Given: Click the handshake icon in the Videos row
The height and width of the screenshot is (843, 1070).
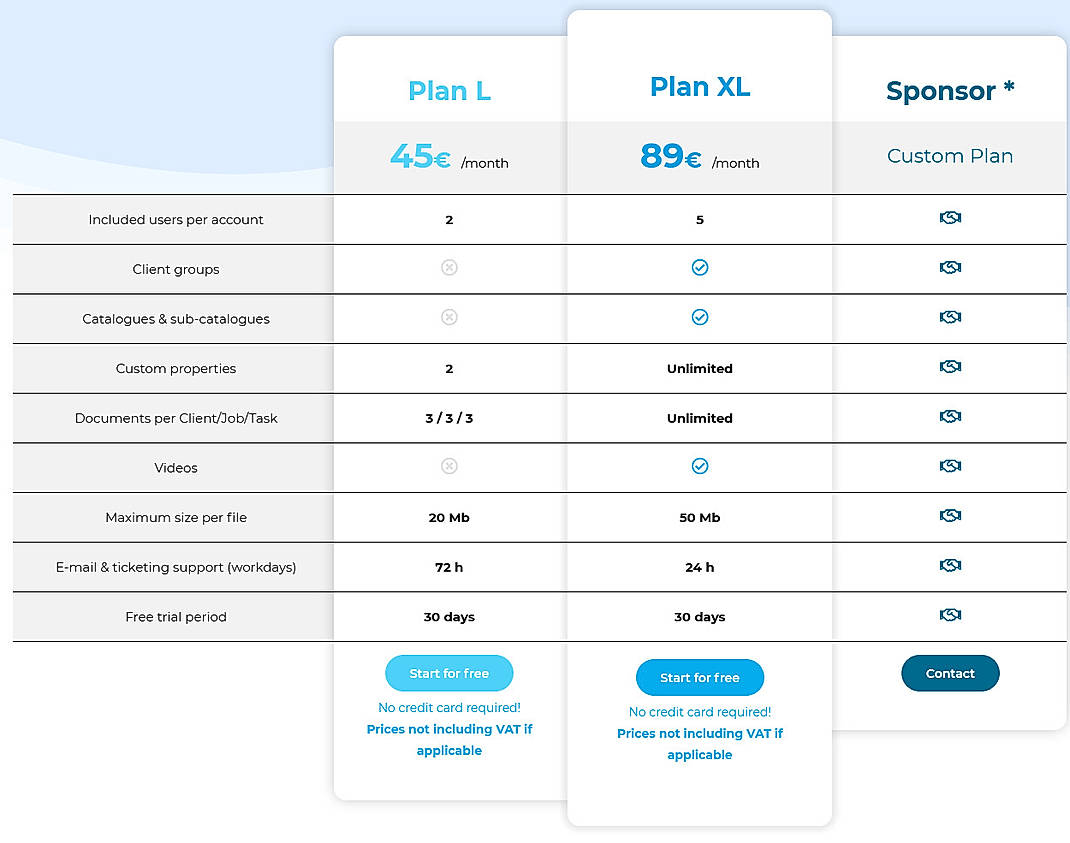Looking at the screenshot, I should click(x=950, y=467).
